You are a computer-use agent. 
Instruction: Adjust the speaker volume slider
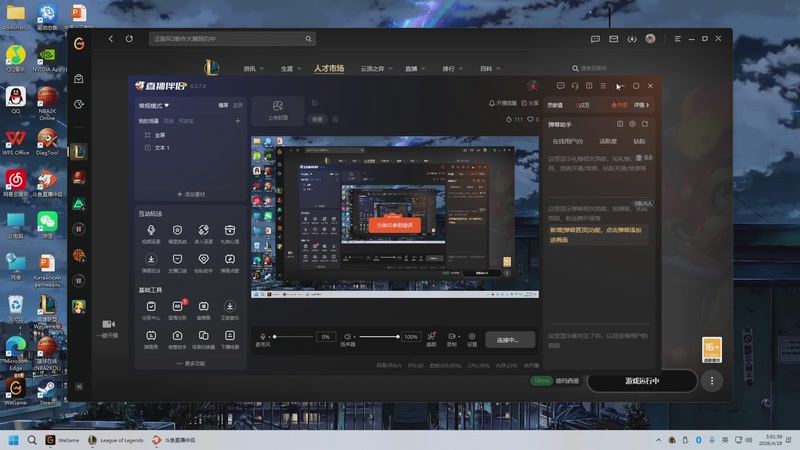379,337
